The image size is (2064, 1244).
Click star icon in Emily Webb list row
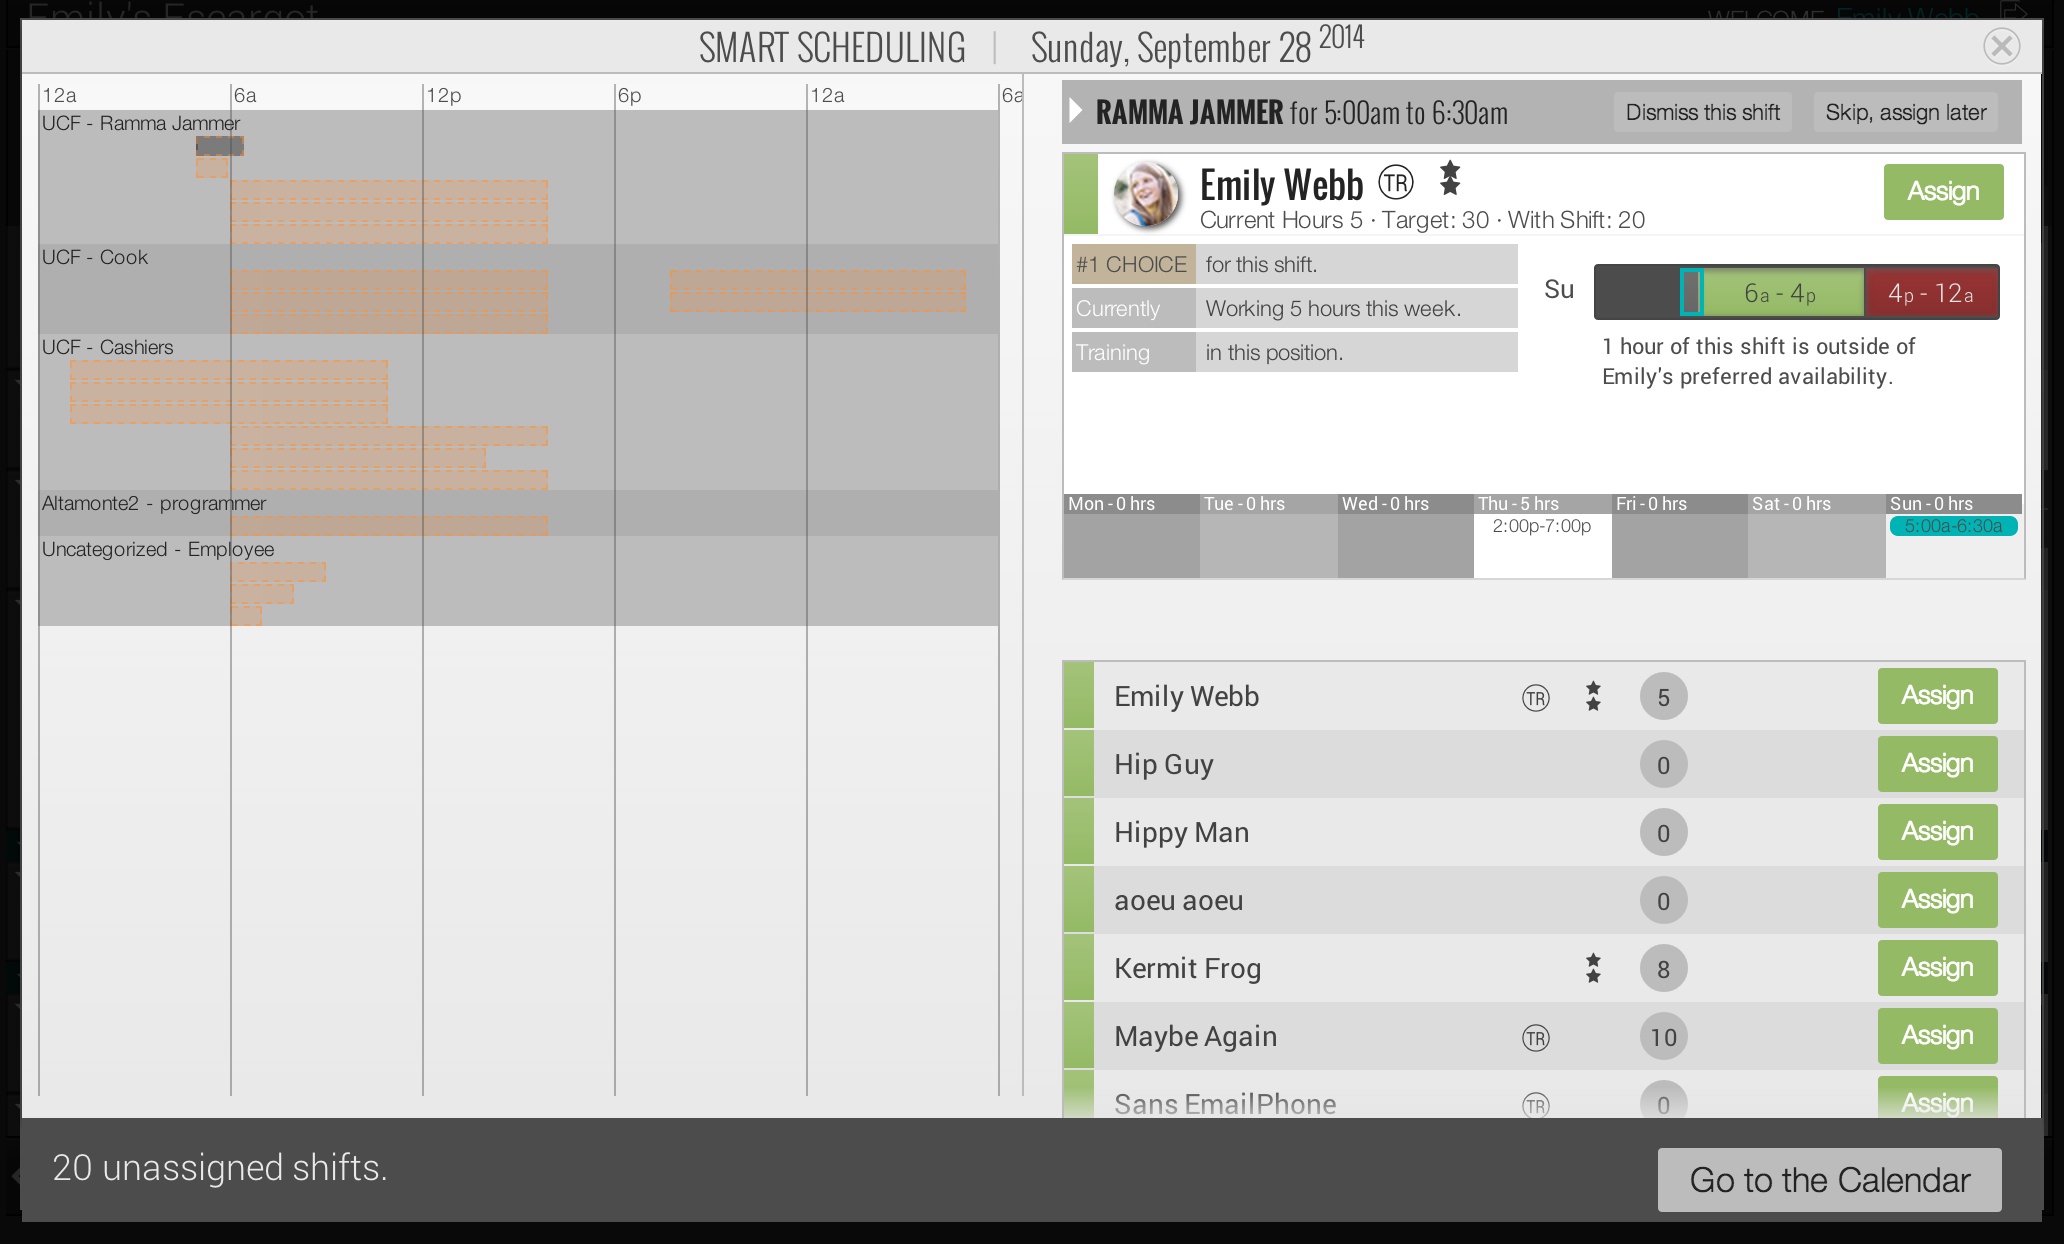pos(1593,697)
